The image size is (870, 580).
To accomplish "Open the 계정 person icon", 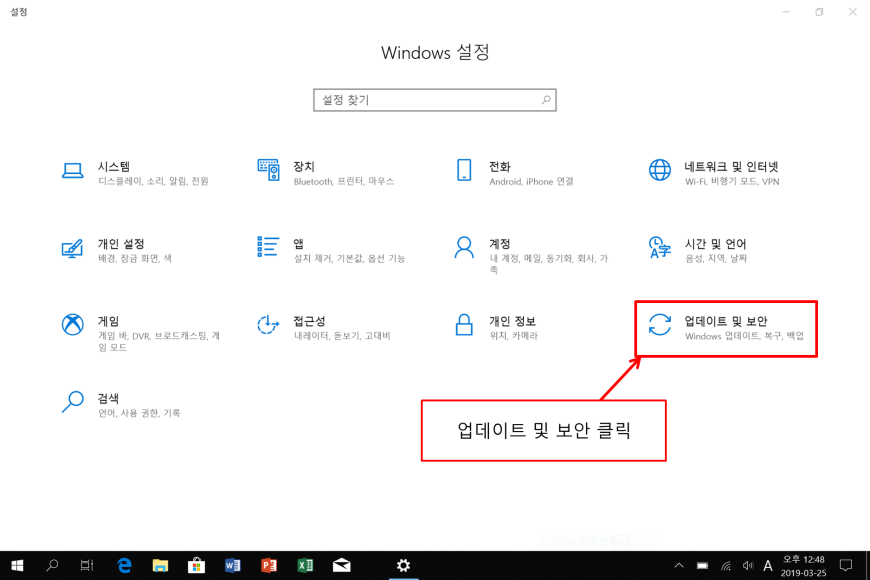I will [464, 248].
